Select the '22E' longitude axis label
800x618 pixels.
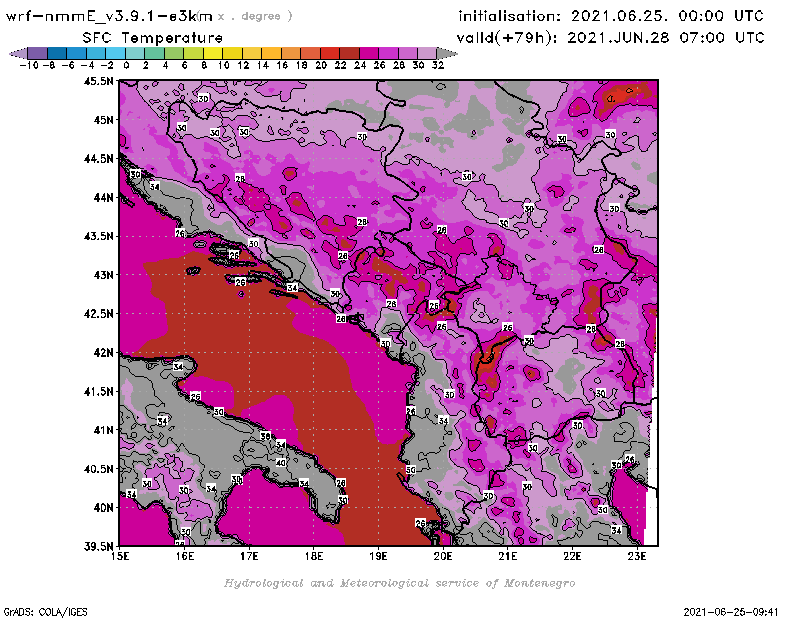click(572, 556)
